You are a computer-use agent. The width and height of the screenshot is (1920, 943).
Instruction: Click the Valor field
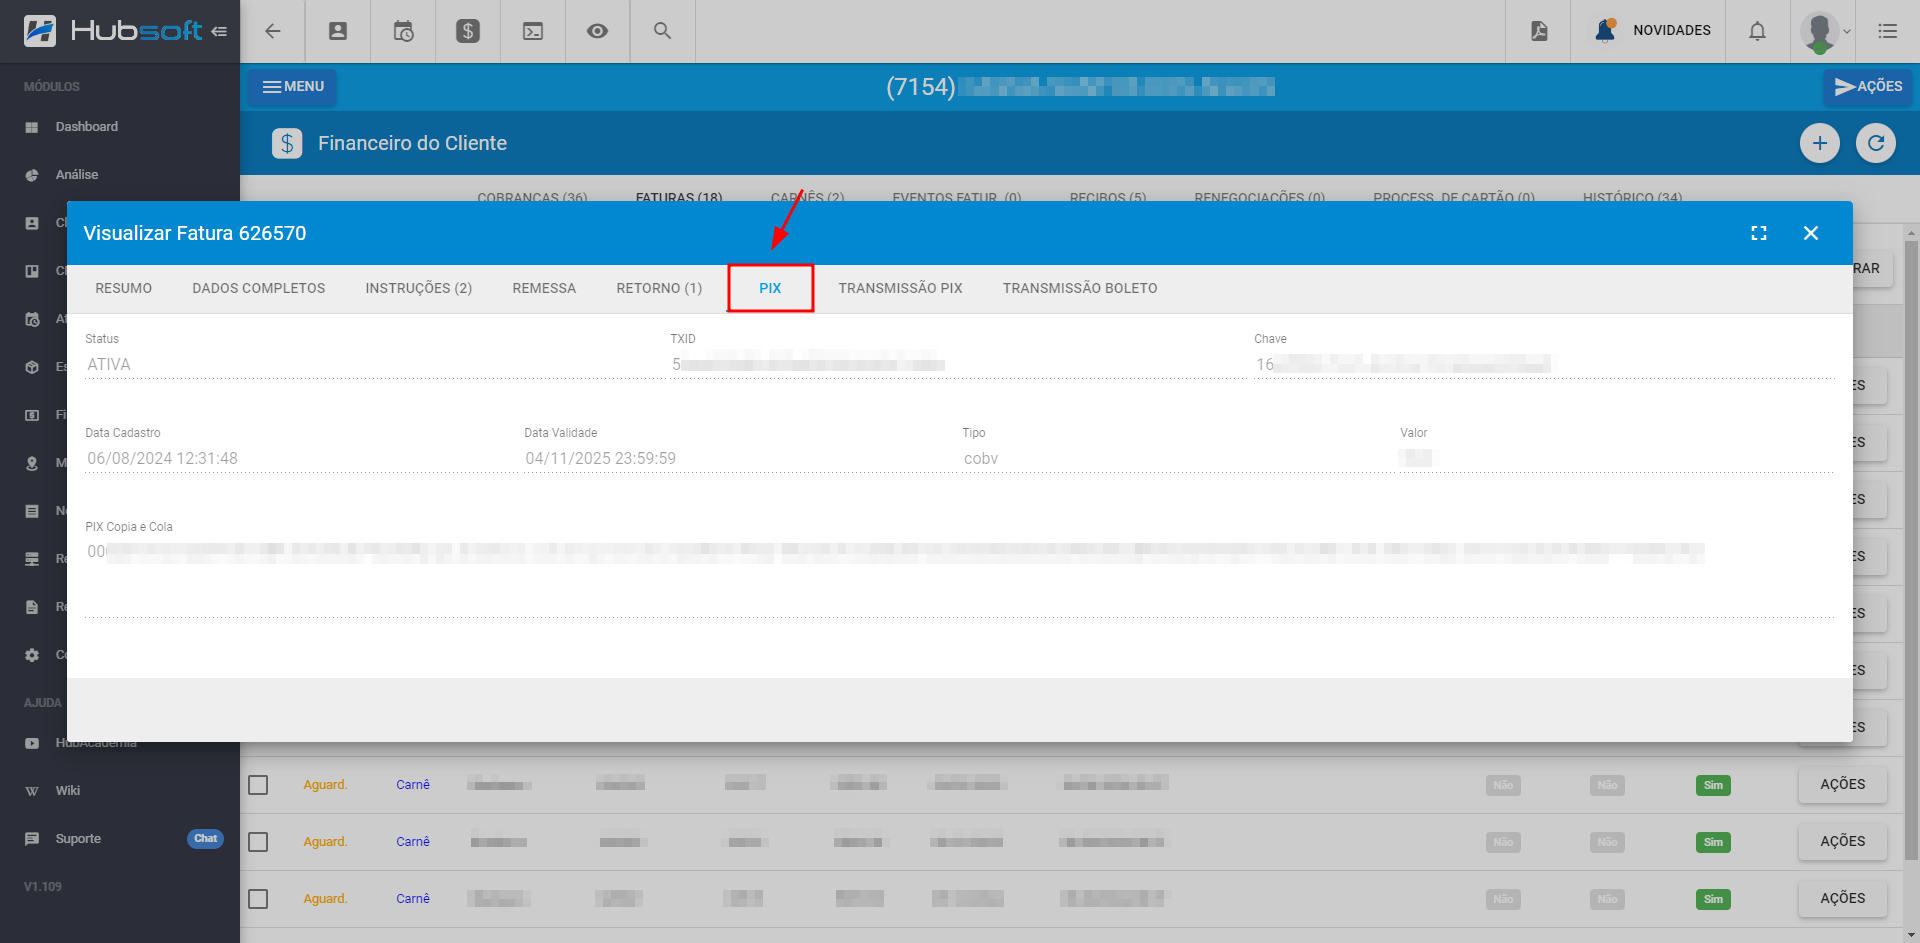tap(1617, 459)
